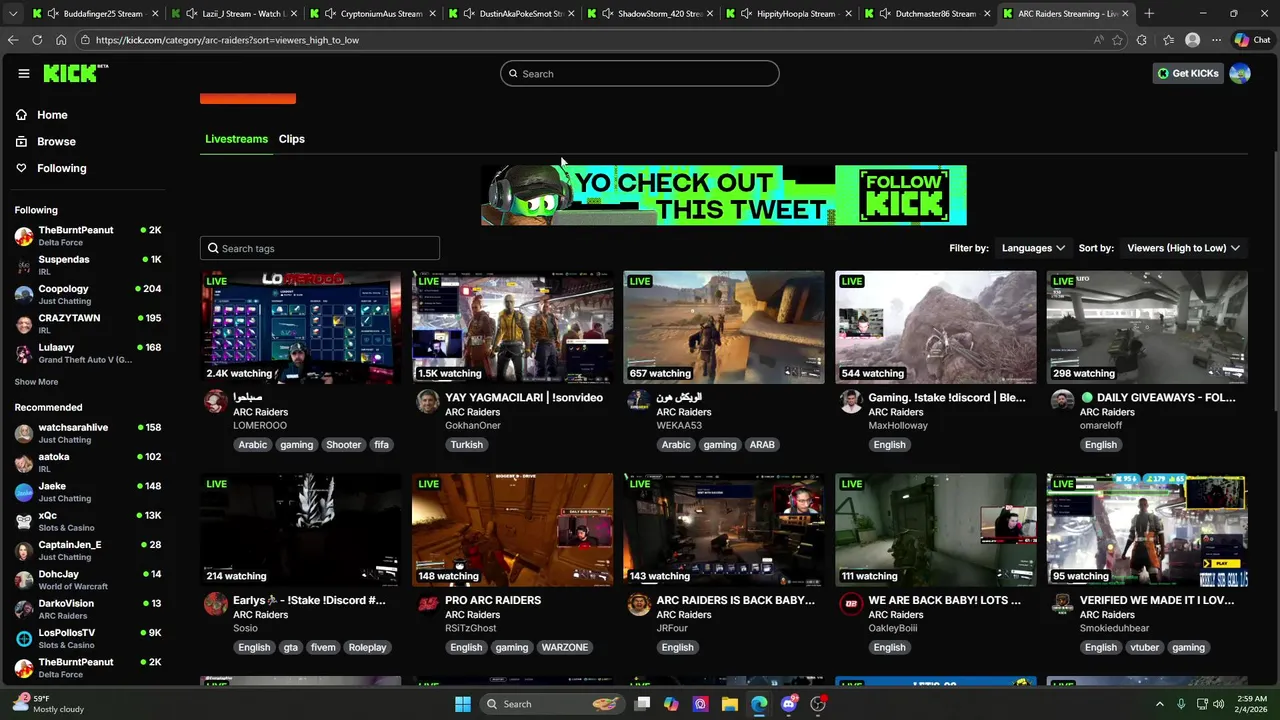Click Coopology avatar in sidebar
1280x720 pixels.
pyautogui.click(x=24, y=295)
